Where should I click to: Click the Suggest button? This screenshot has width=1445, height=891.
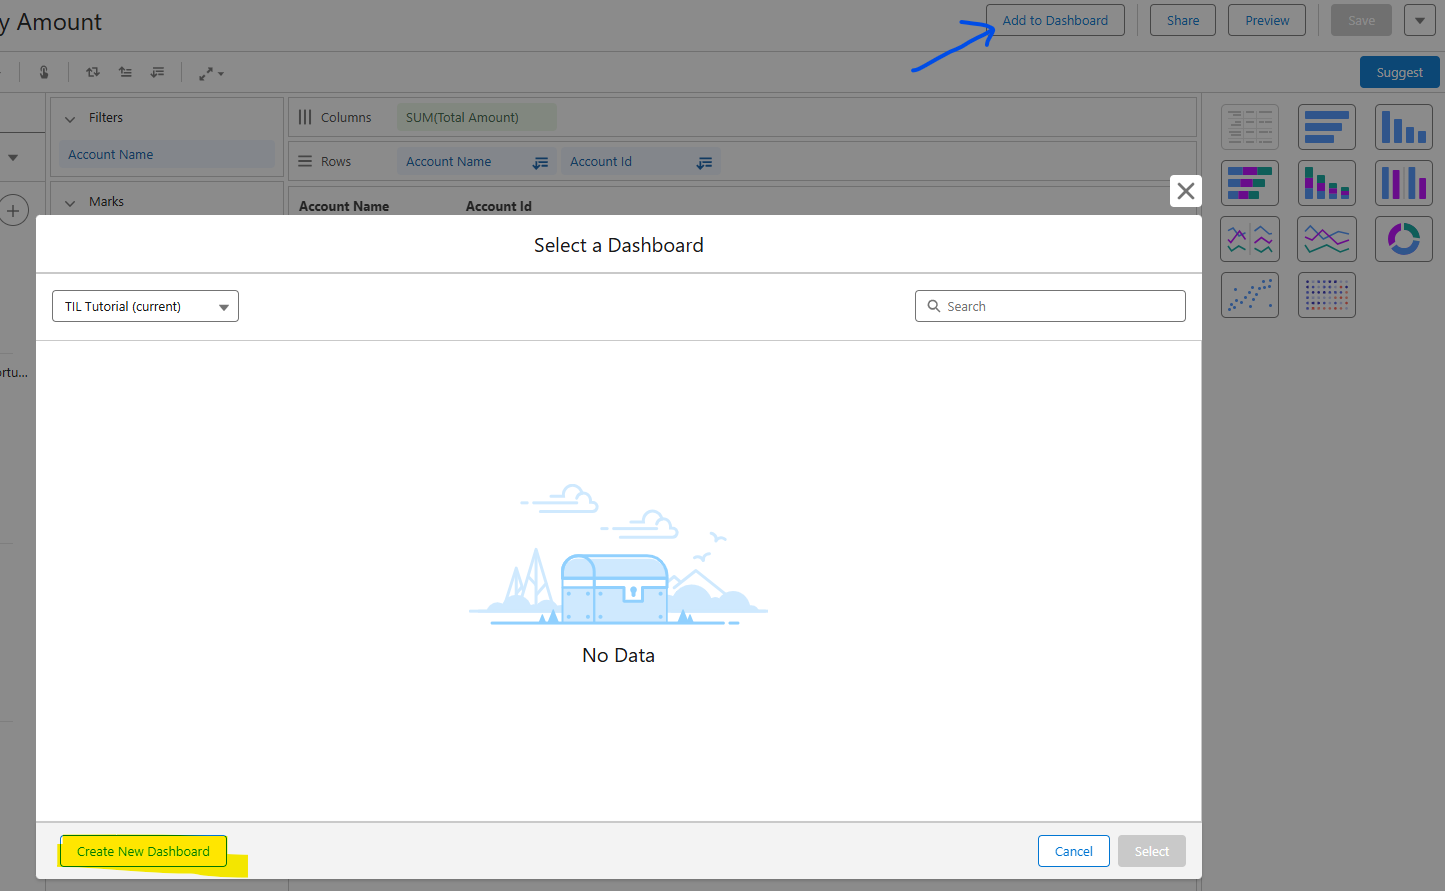tap(1399, 72)
